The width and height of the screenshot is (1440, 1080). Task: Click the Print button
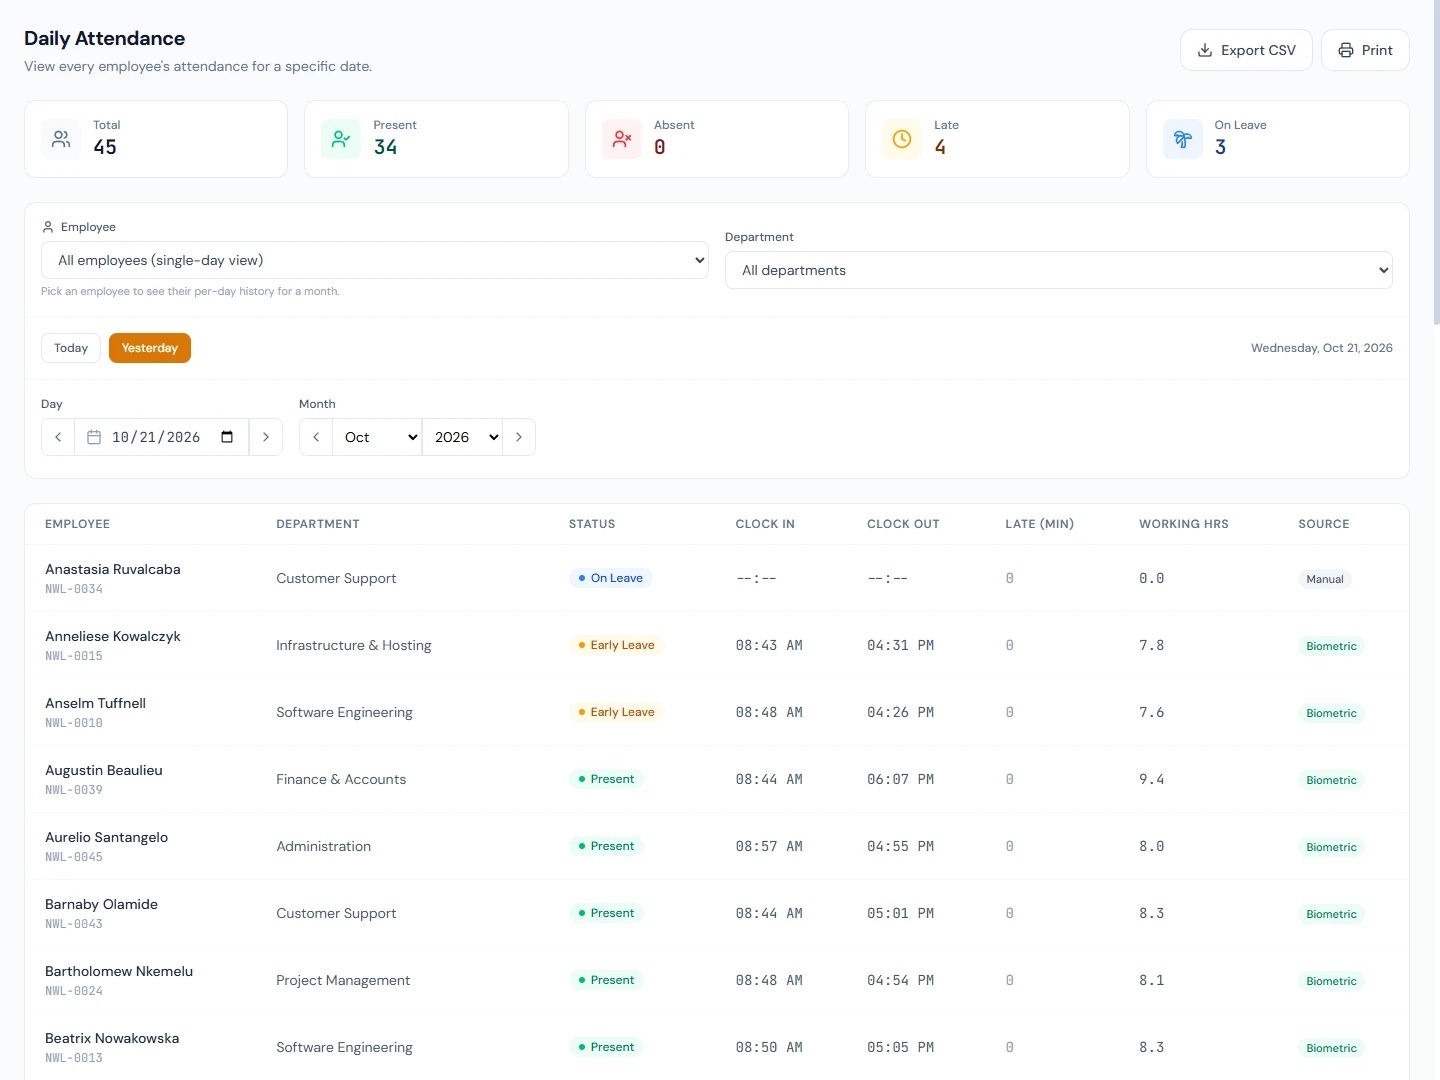tap(1365, 50)
